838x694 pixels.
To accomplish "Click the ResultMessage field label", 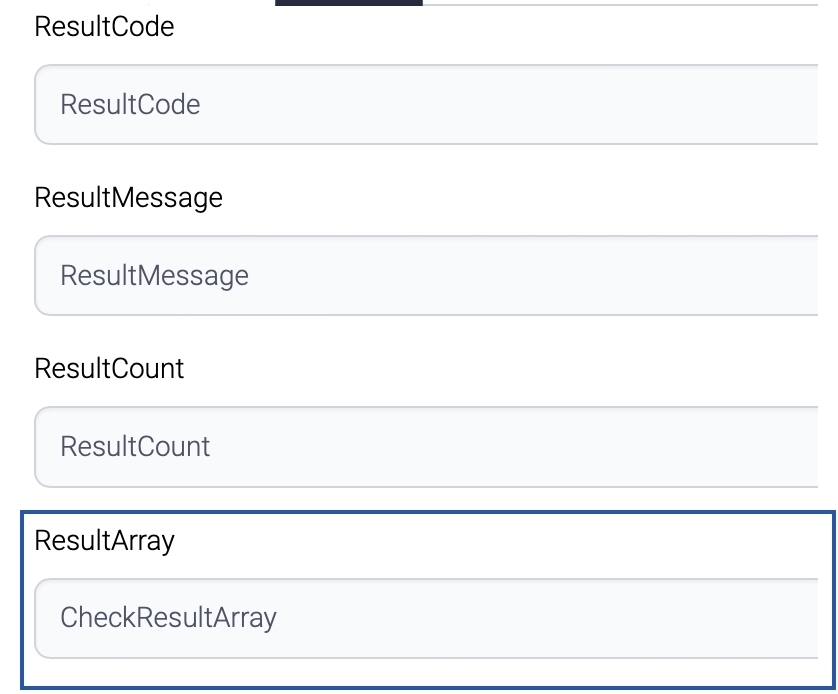I will (128, 198).
